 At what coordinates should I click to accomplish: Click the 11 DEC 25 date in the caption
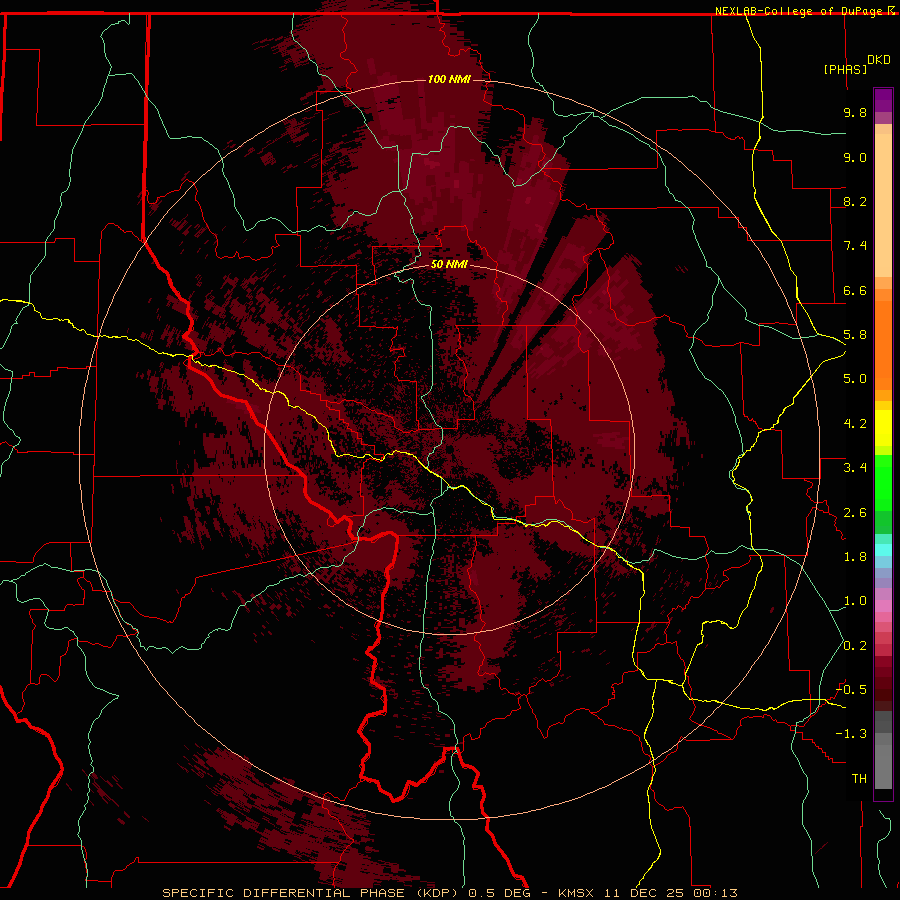tap(643, 893)
